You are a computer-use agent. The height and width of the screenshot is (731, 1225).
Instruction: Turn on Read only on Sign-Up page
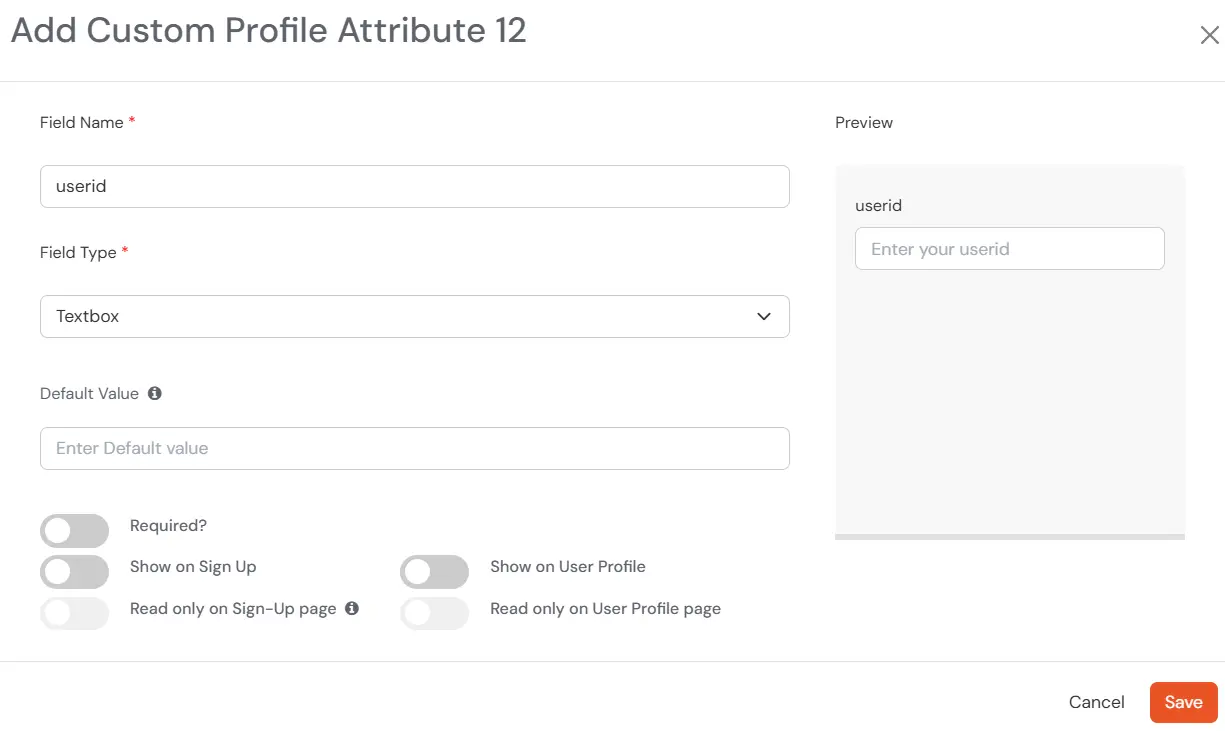[x=74, y=613]
